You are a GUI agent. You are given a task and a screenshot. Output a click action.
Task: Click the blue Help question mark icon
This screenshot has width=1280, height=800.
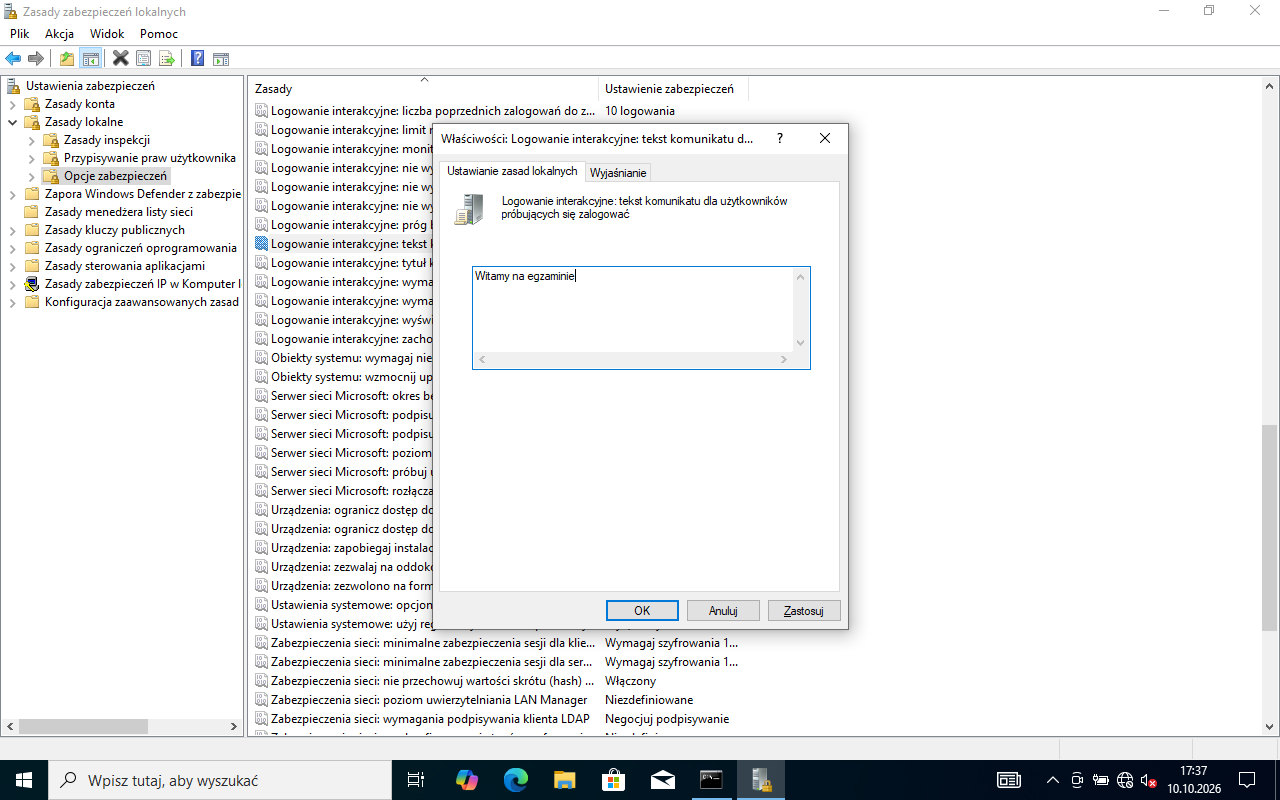pyautogui.click(x=198, y=59)
